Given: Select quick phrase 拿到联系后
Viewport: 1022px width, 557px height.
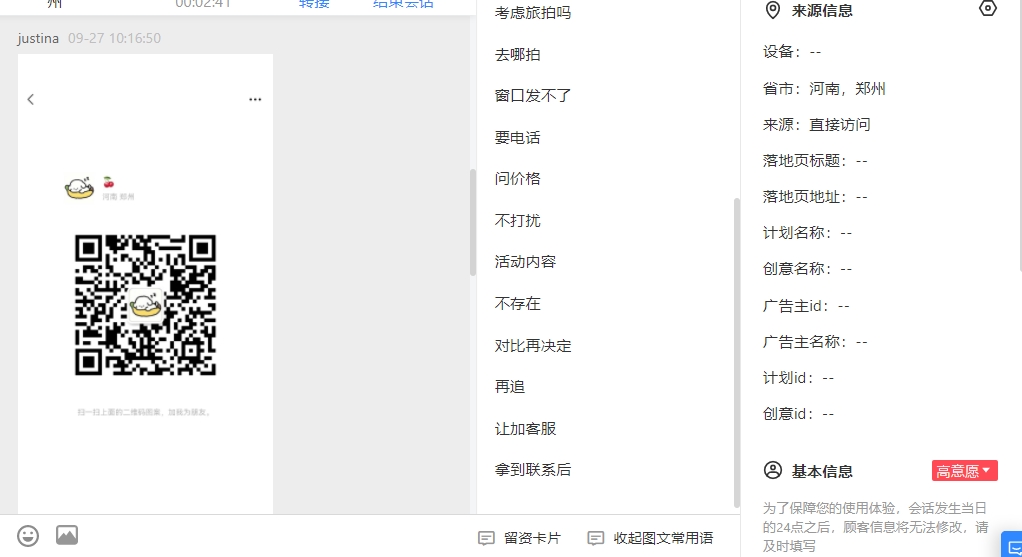Looking at the screenshot, I should (x=533, y=470).
